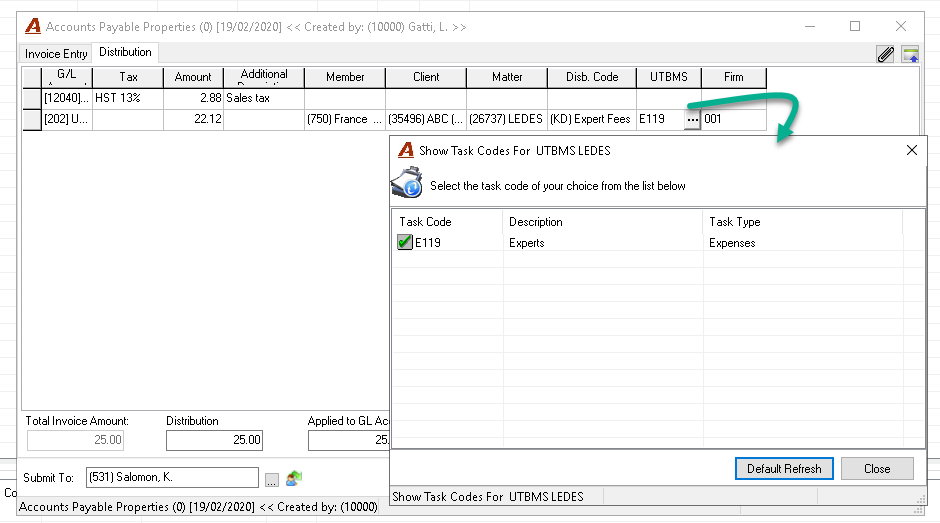Screen dimensions: 940x523
Task: Click the 2.88 amount cell
Action: tap(193, 98)
